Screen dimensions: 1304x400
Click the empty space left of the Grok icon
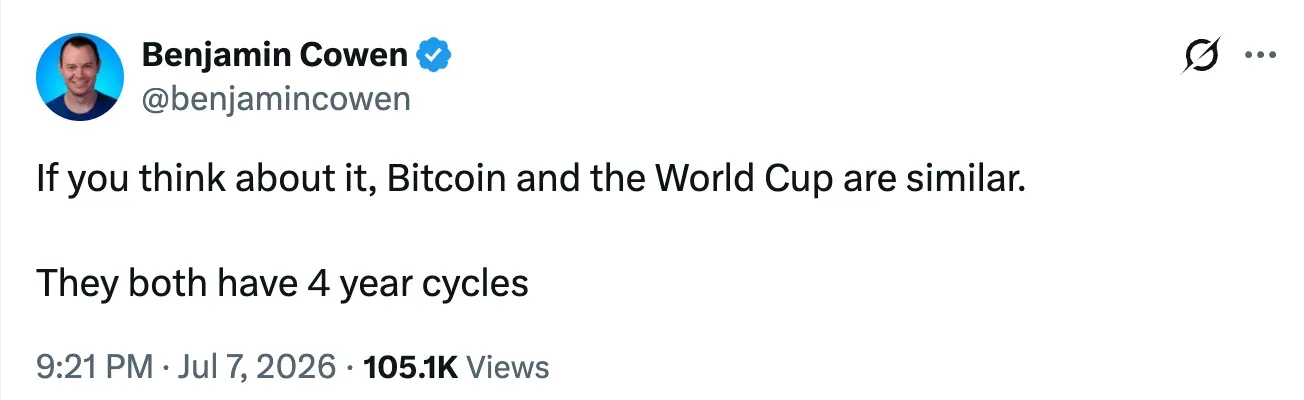pyautogui.click(x=800, y=58)
